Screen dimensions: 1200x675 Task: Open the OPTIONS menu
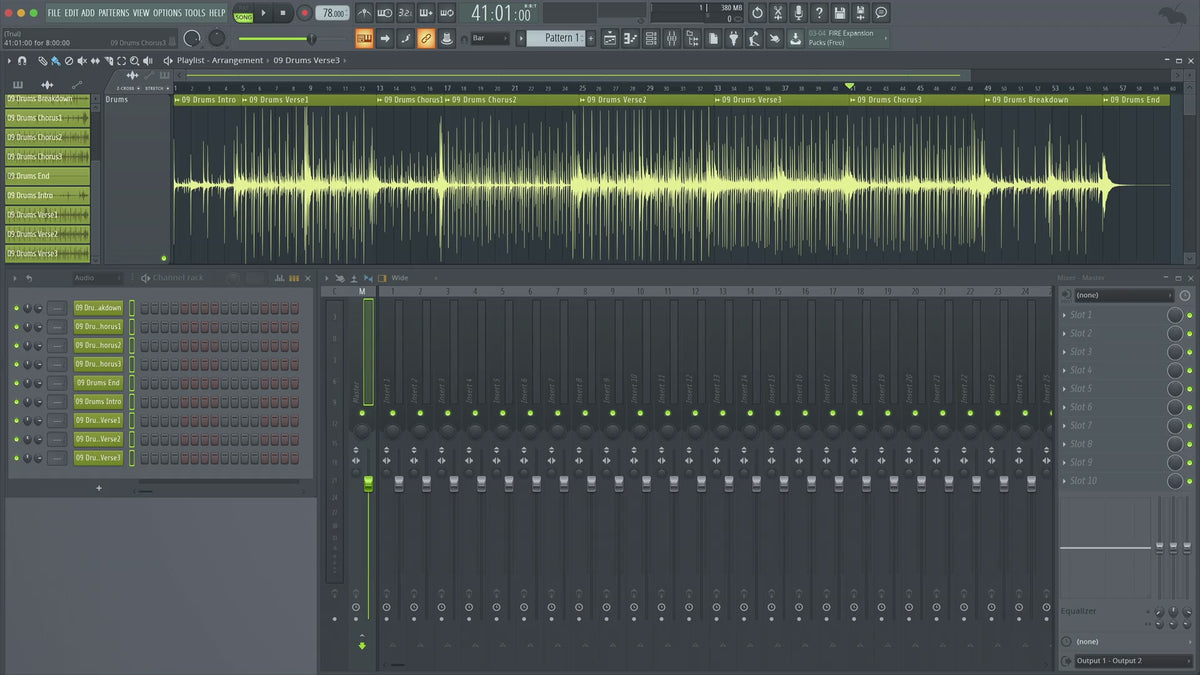point(167,13)
